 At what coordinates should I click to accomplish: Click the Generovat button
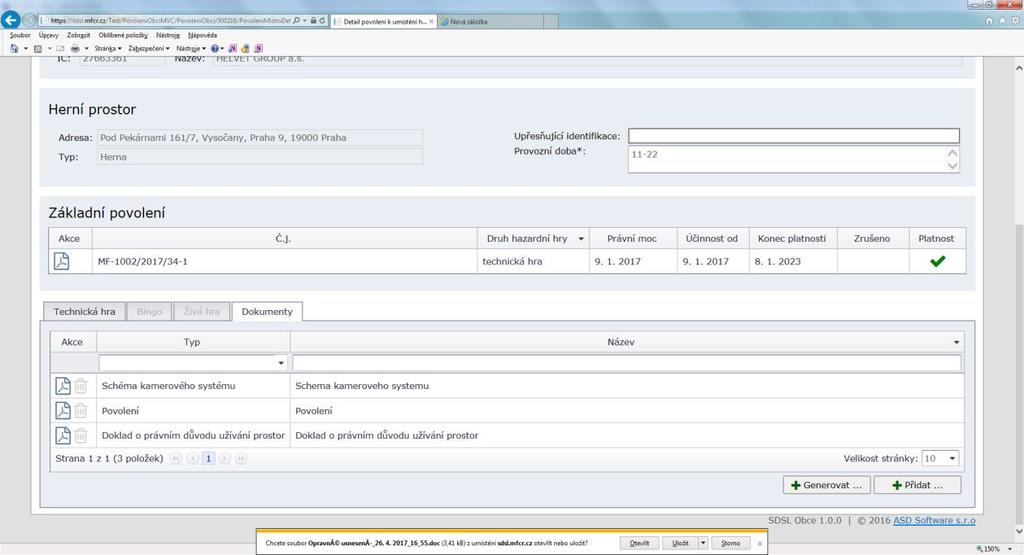click(827, 485)
